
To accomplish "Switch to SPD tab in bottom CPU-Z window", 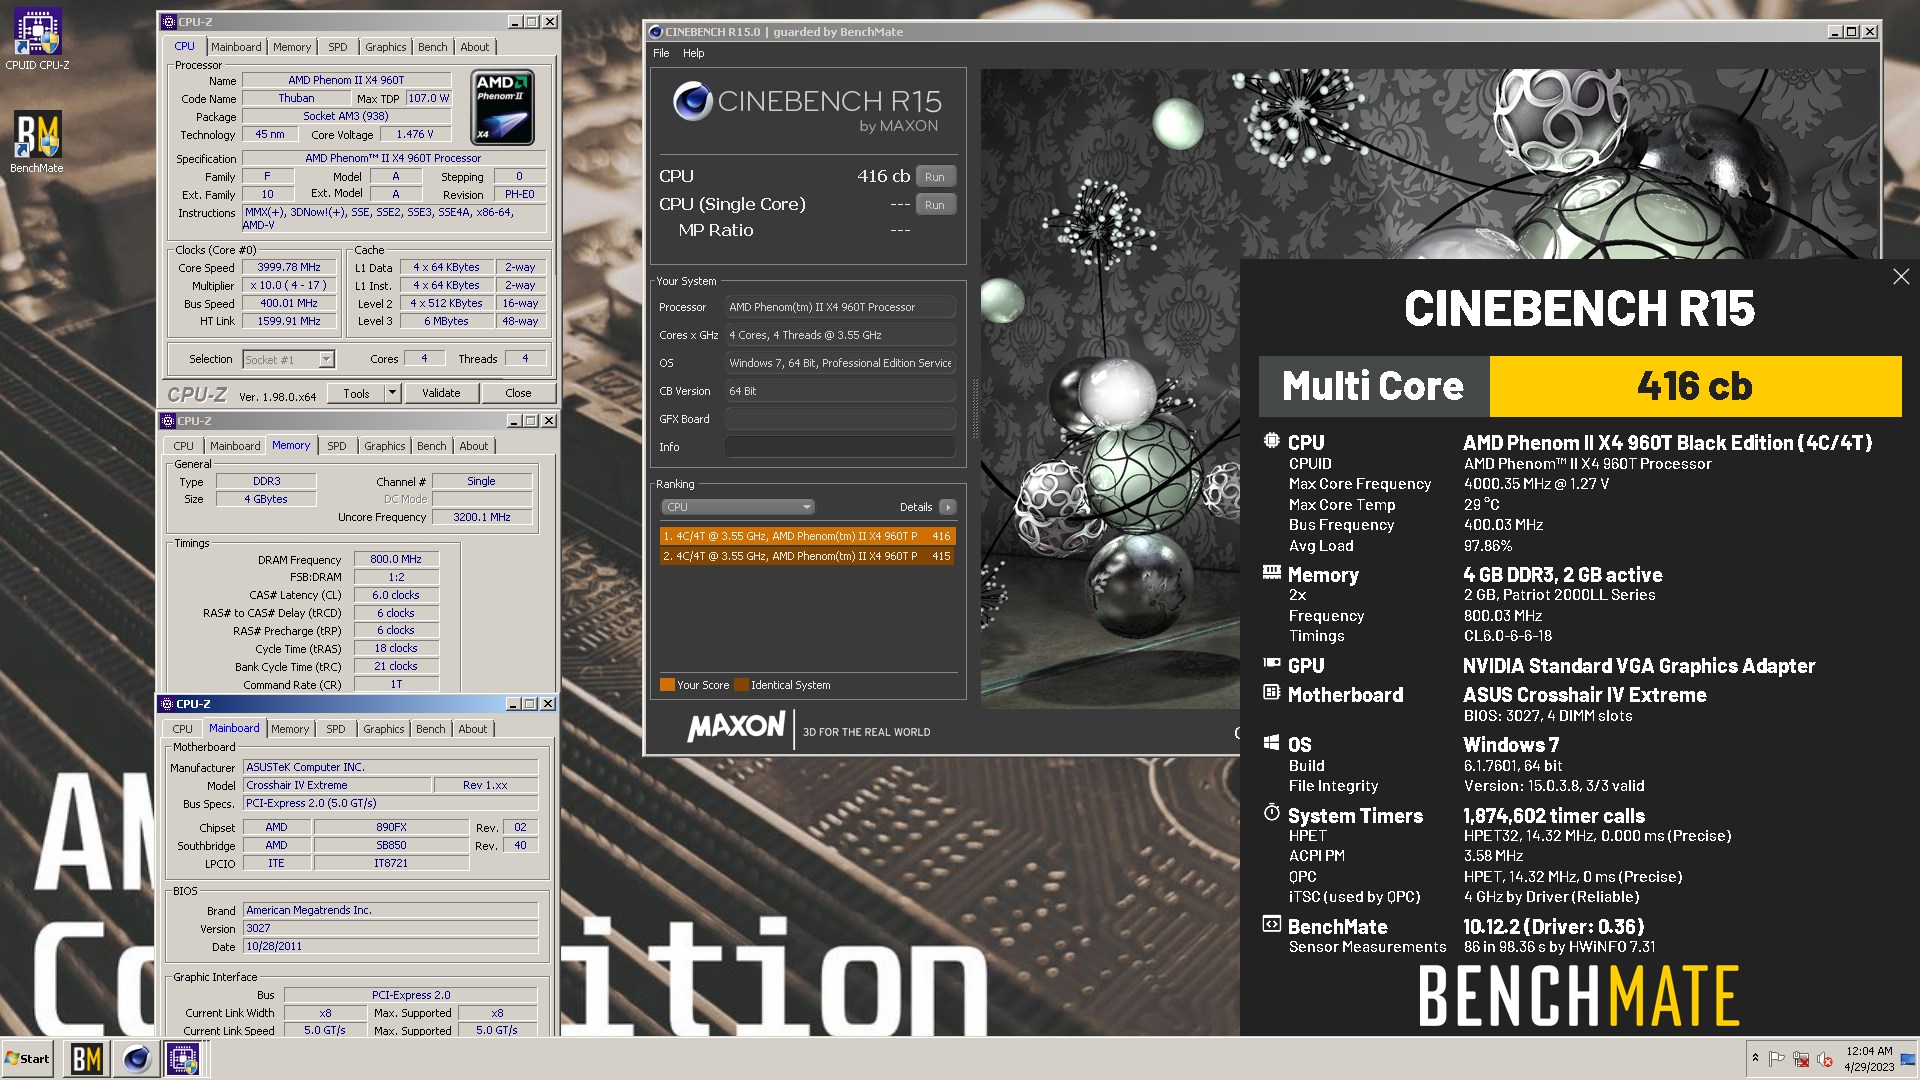I will coord(336,729).
